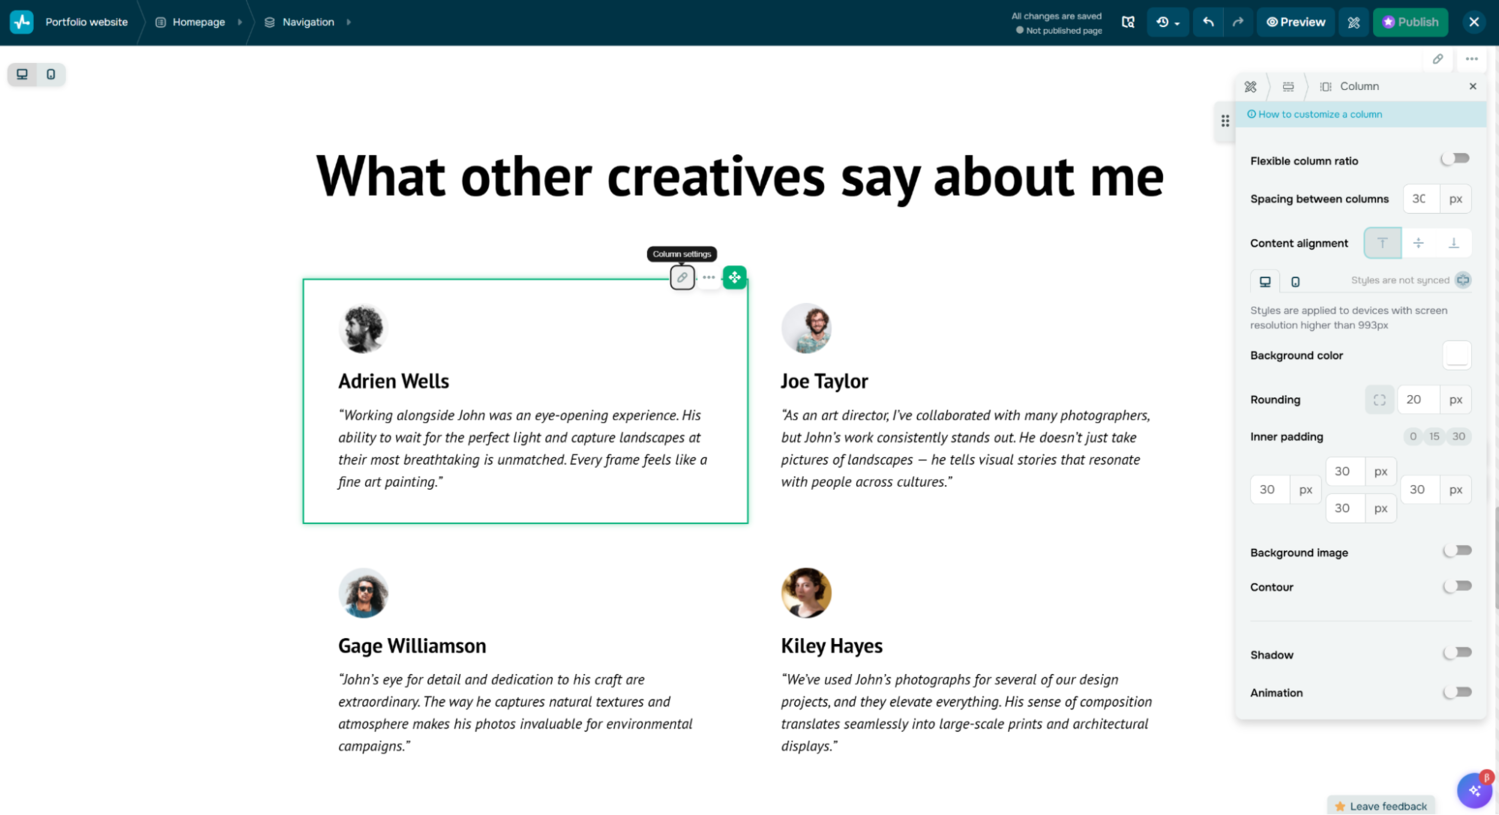This screenshot has width=1499, height=815.
Task: Open the site map search icon in header
Action: (1129, 21)
